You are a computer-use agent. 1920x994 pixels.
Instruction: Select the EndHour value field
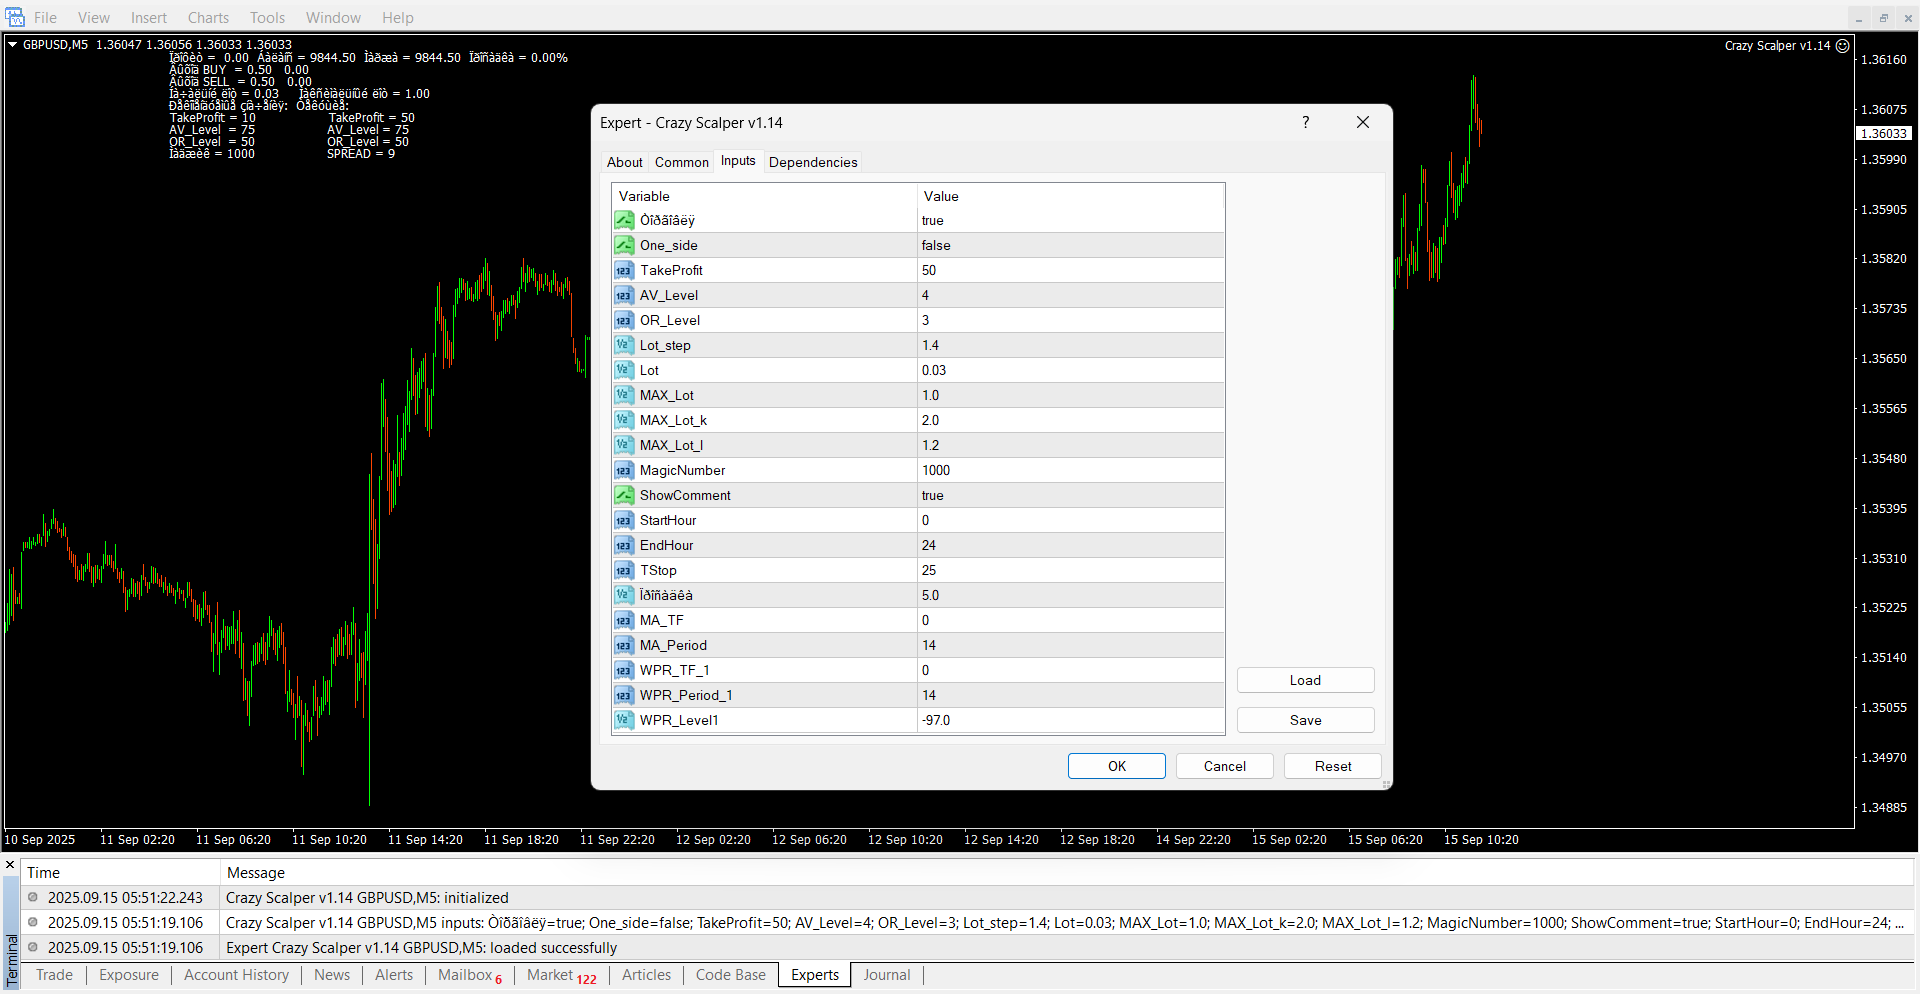click(1070, 545)
